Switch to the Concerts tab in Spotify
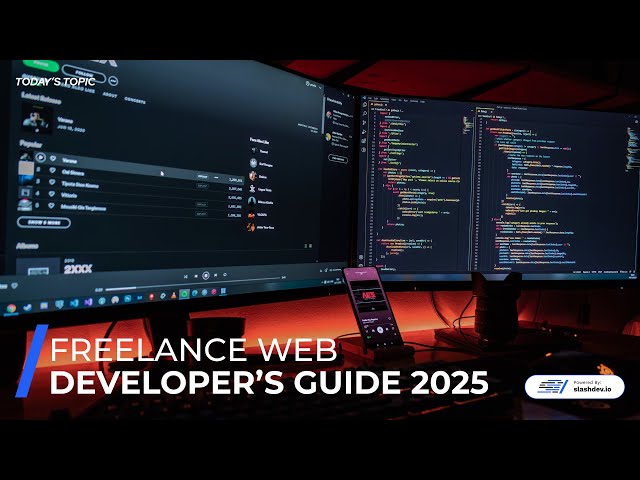 (x=135, y=99)
